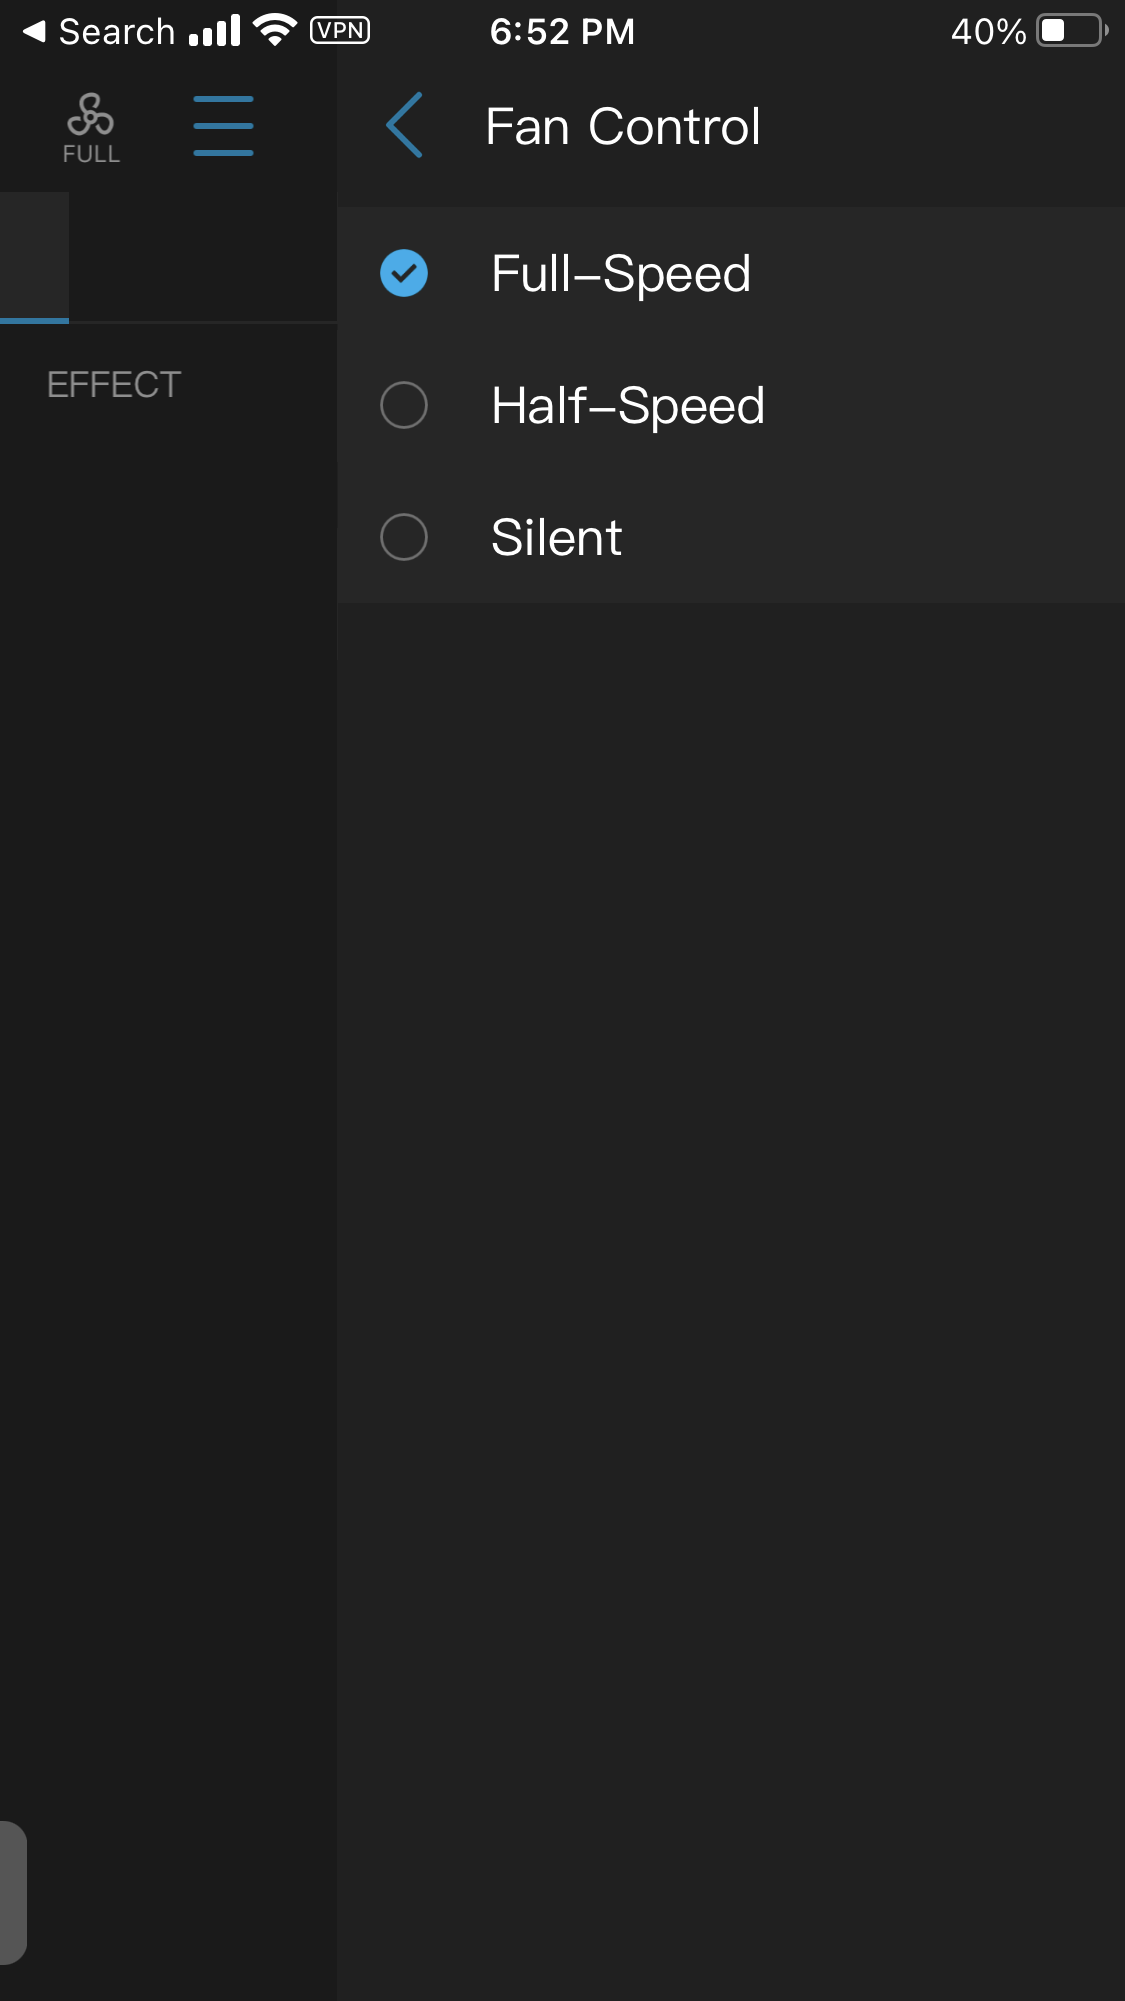Select the Full-Speed radio button
The height and width of the screenshot is (2001, 1125).
tap(404, 273)
